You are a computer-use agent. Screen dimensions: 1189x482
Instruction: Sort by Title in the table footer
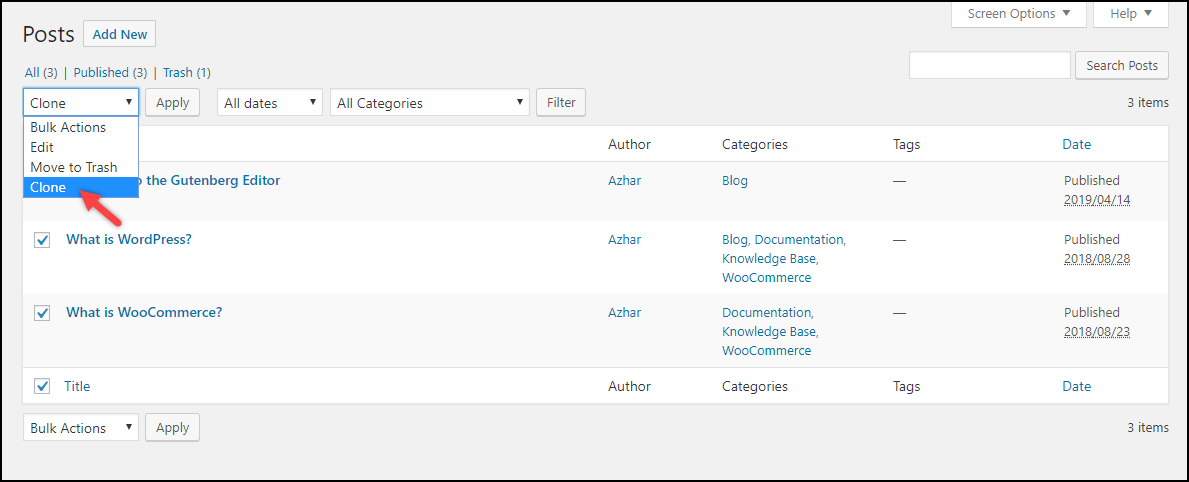coord(77,386)
